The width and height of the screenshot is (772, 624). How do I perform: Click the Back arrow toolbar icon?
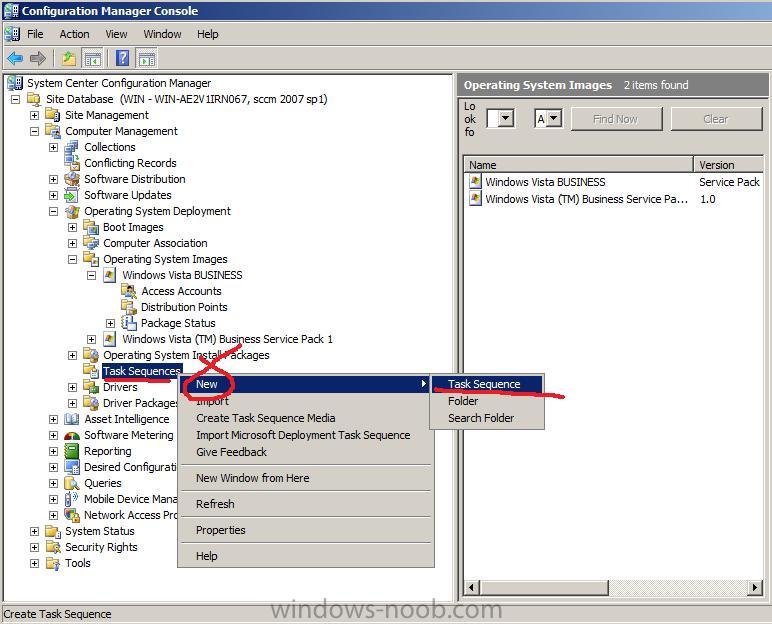point(15,59)
